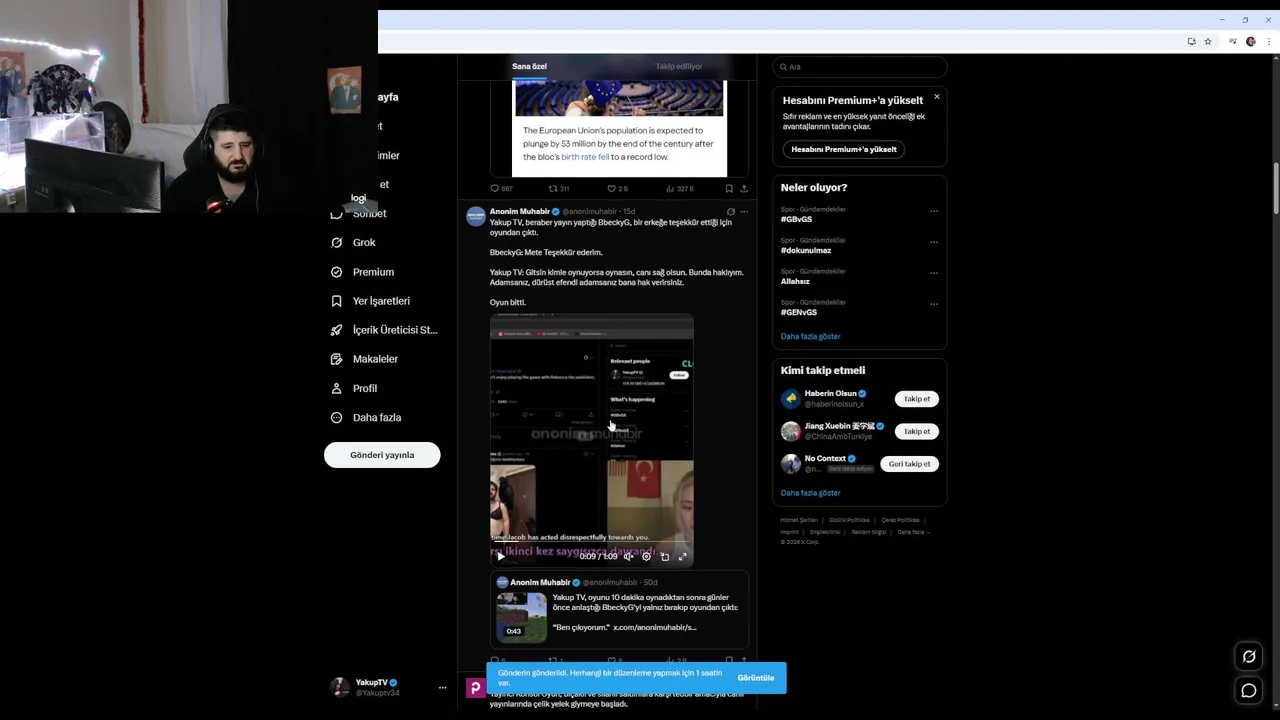Bookmark page with Chrome star icon
Viewport: 1280px width, 720px height.
coord(1208,41)
